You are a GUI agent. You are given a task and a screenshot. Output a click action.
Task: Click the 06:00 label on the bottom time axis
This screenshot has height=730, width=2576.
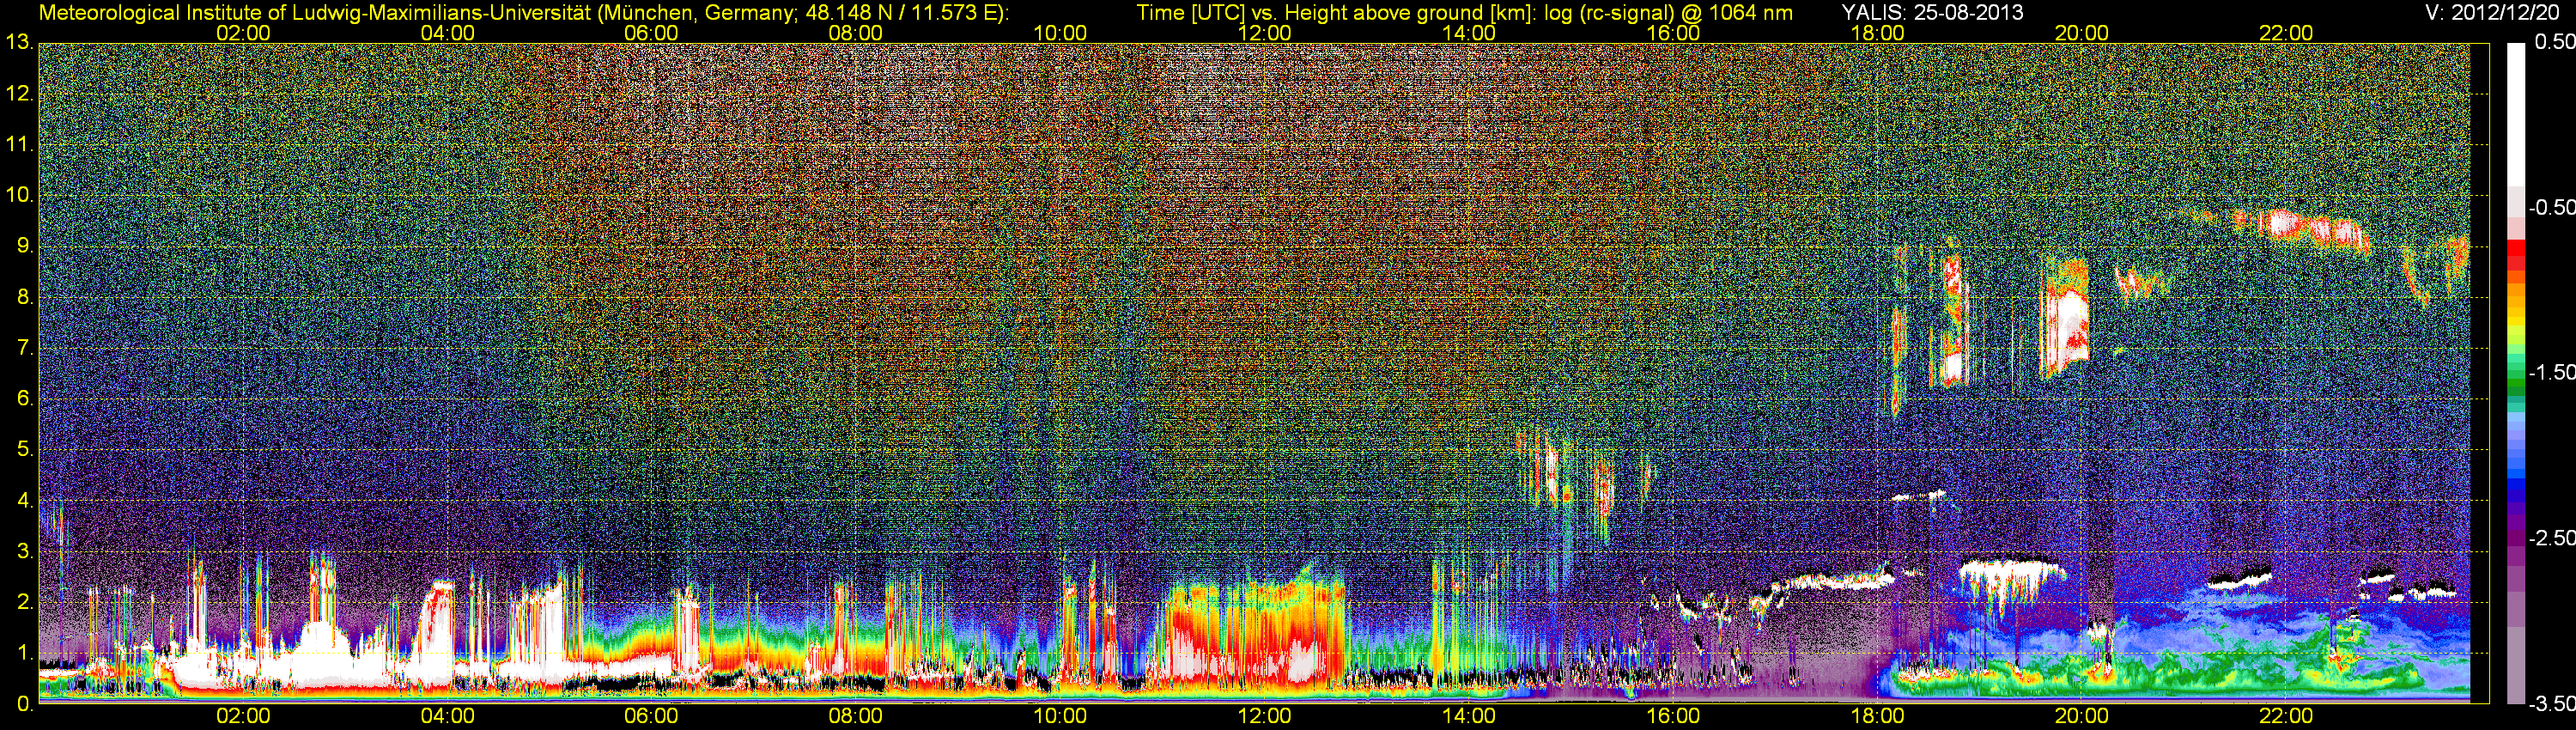pos(651,716)
